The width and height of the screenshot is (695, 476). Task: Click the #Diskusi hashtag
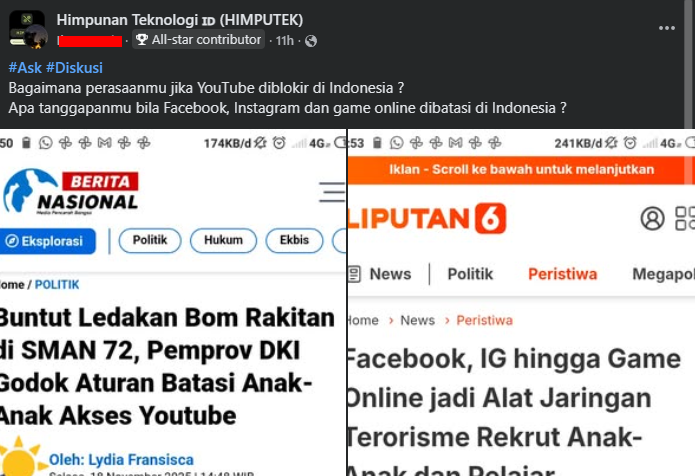click(x=74, y=68)
